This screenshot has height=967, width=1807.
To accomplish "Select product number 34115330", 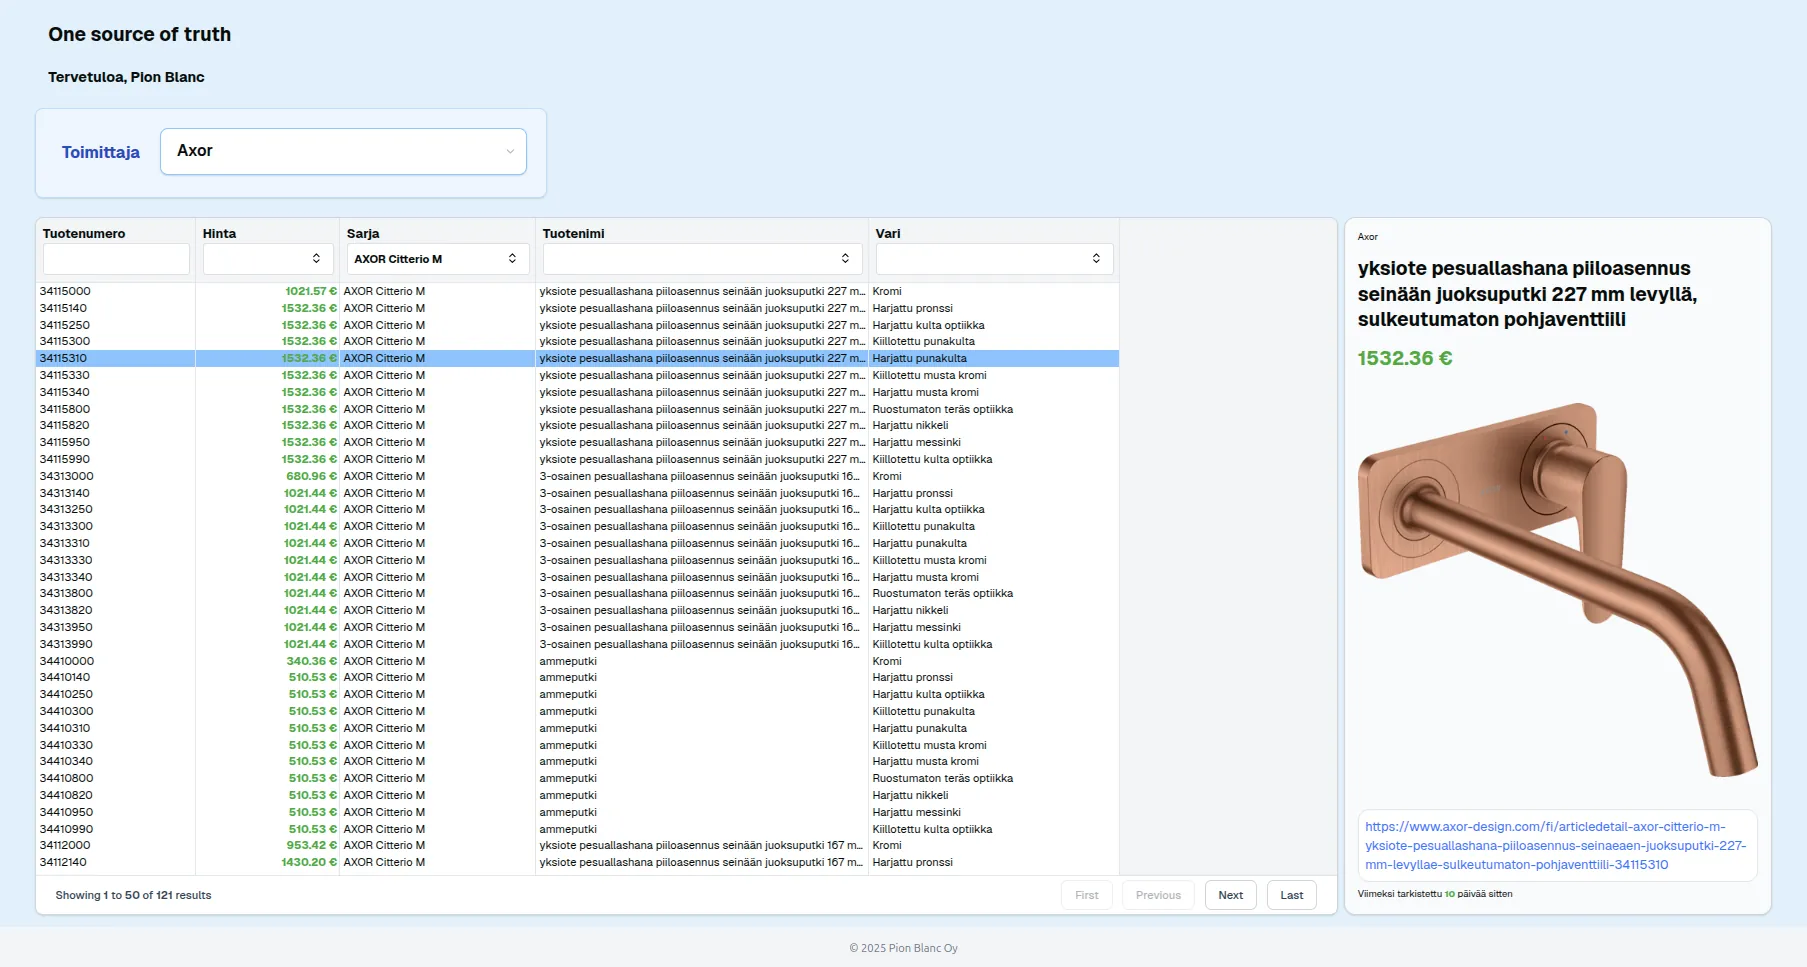I will [65, 376].
